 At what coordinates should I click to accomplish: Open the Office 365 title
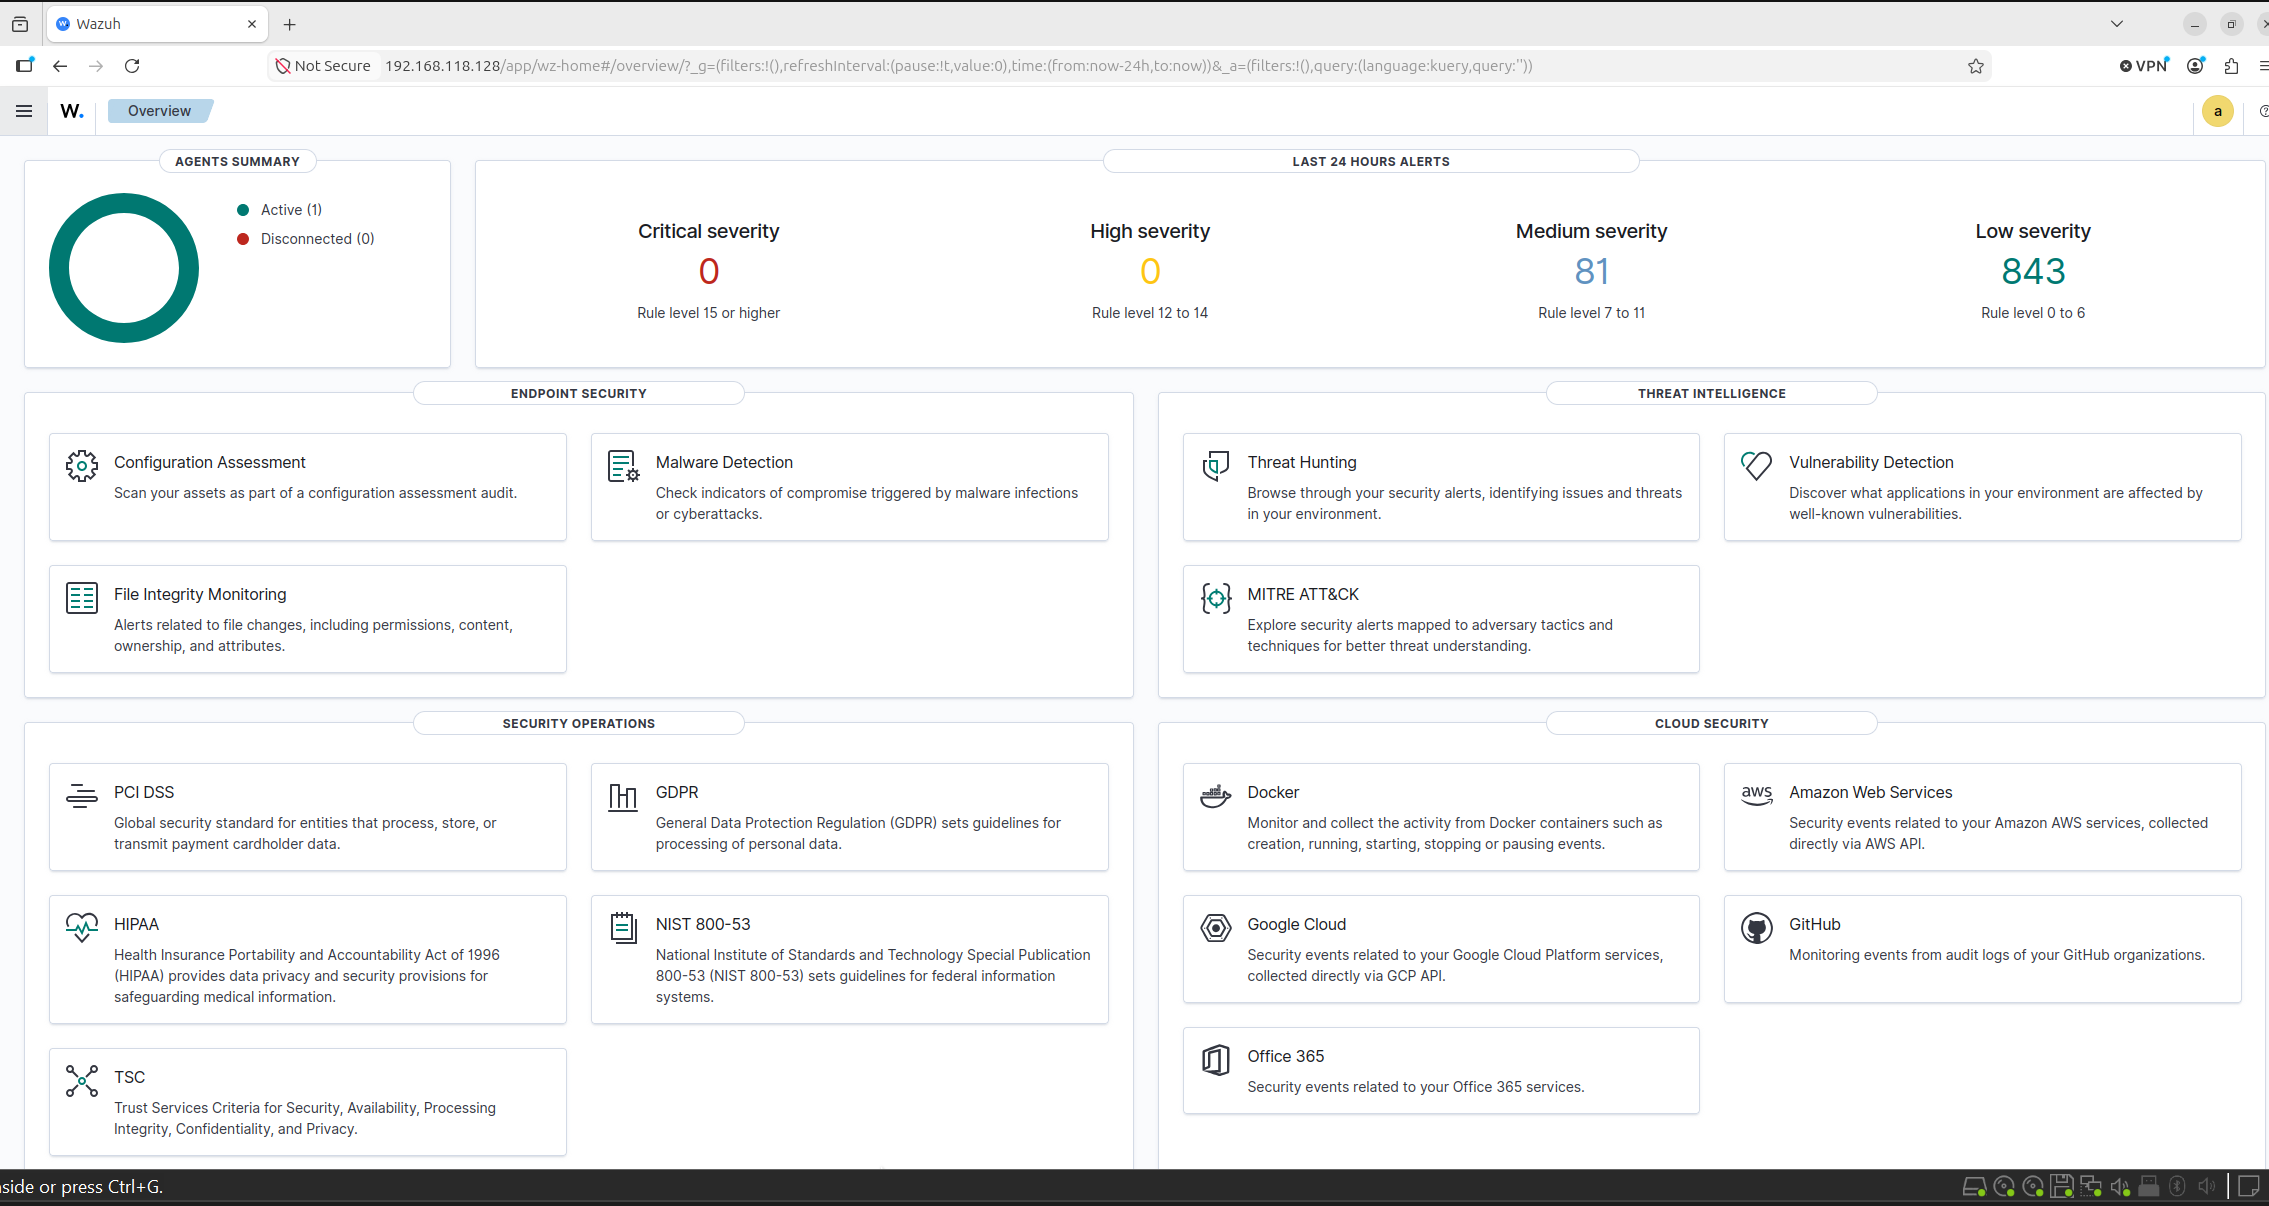click(x=1285, y=1056)
